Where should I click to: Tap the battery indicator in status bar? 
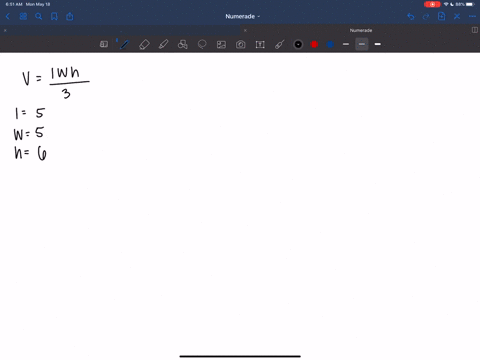470,4
